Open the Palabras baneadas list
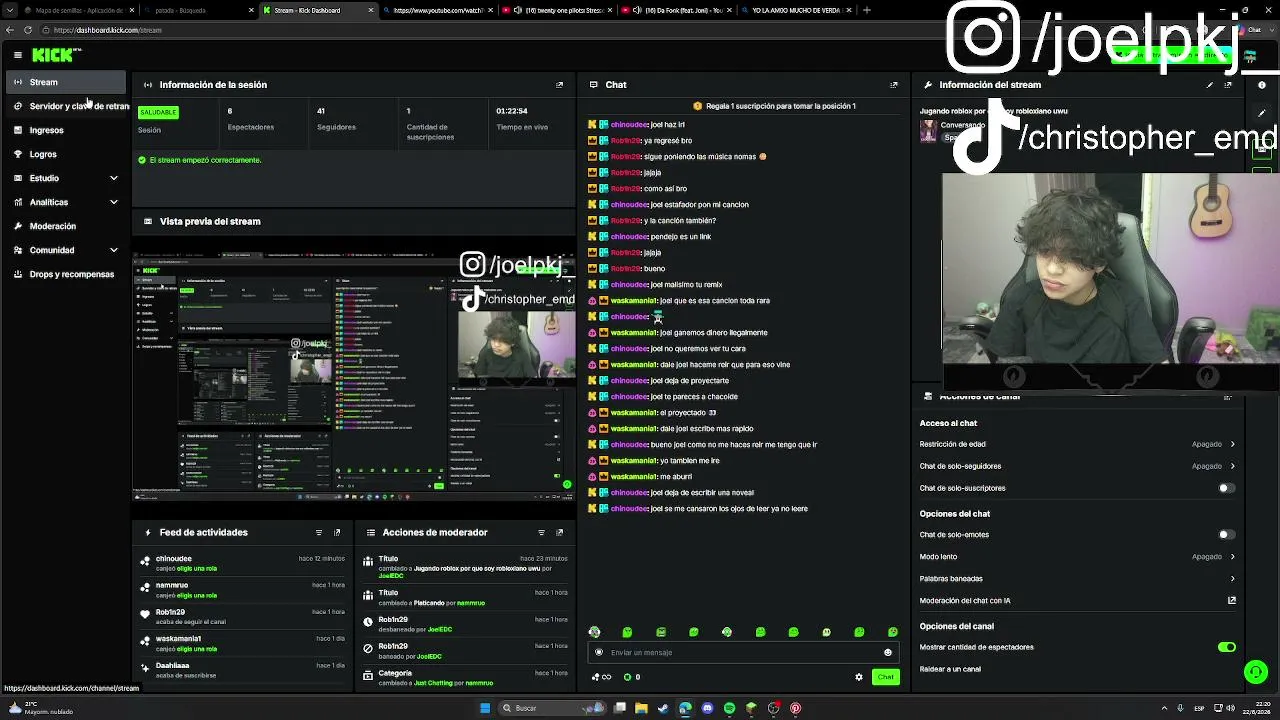Viewport: 1280px width, 720px height. pos(1077,579)
